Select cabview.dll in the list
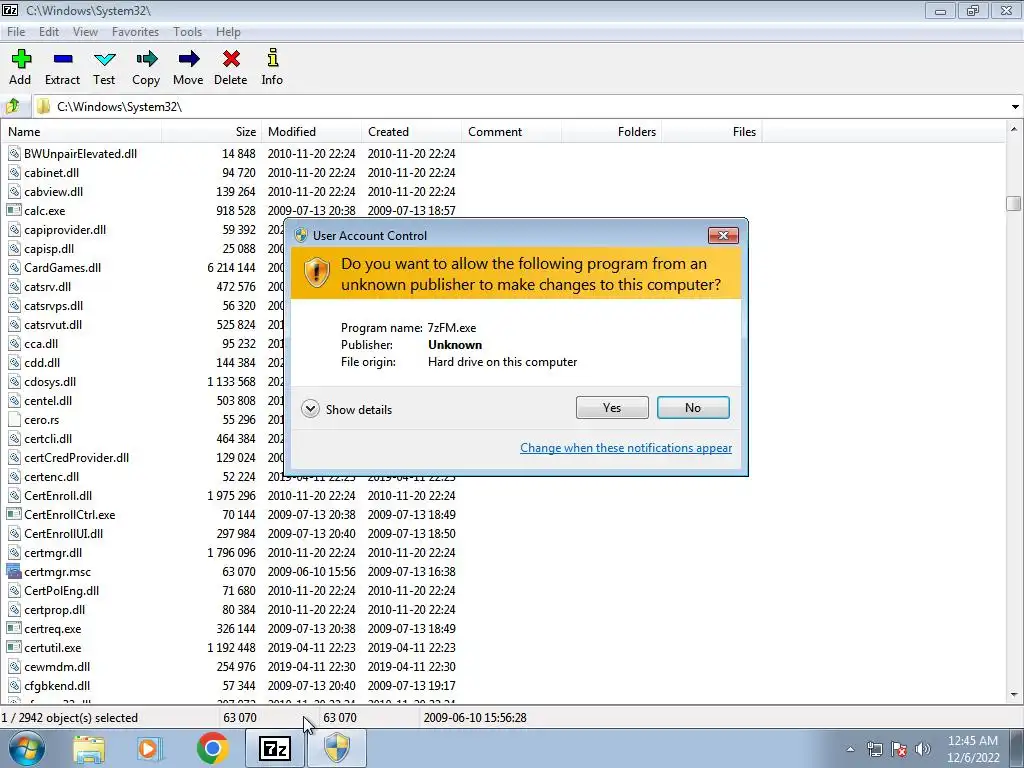Viewport: 1024px width, 768px height. [x=54, y=191]
